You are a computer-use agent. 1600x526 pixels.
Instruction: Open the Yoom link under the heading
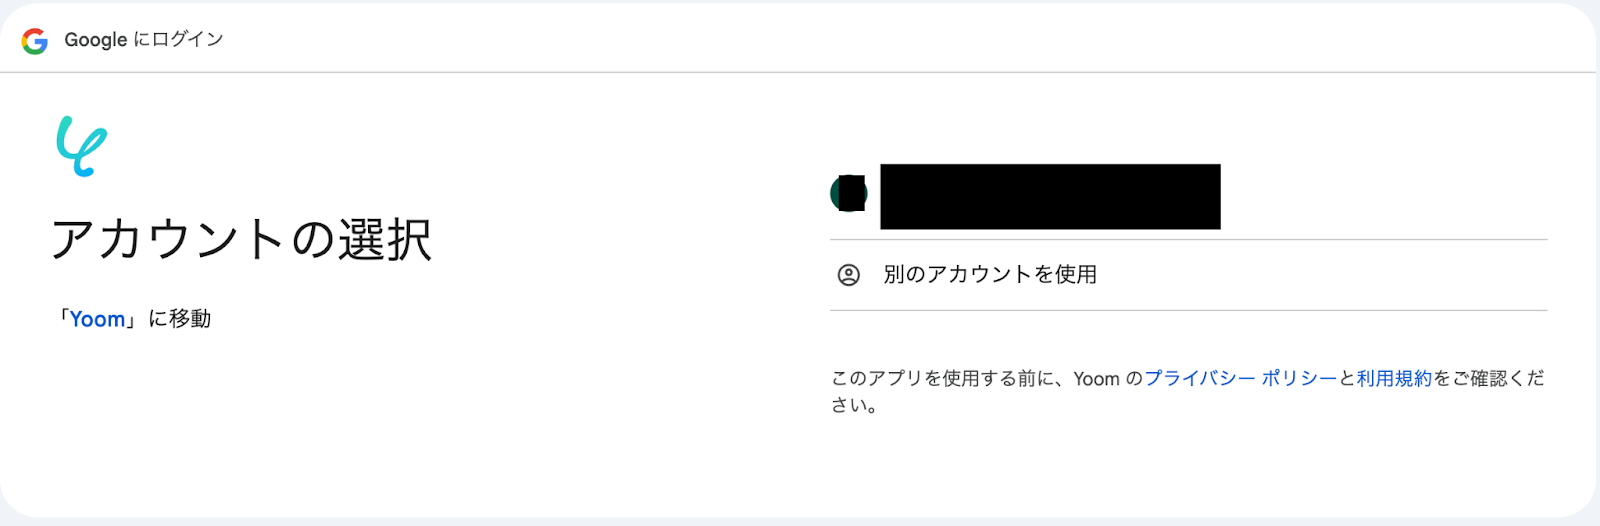coord(97,319)
